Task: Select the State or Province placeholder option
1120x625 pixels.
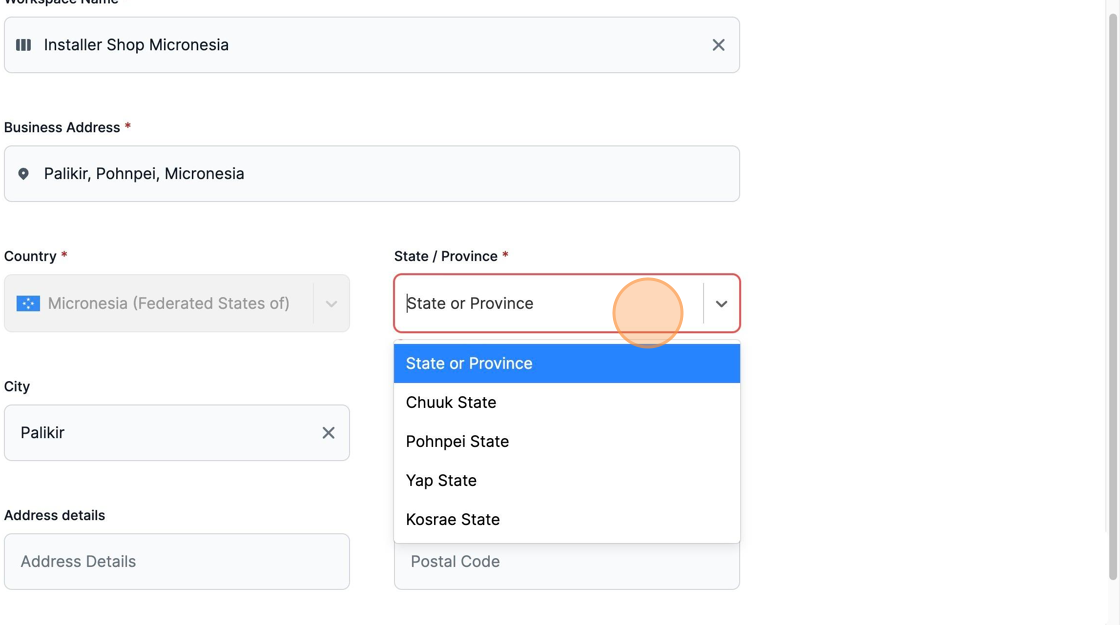Action: (x=566, y=363)
